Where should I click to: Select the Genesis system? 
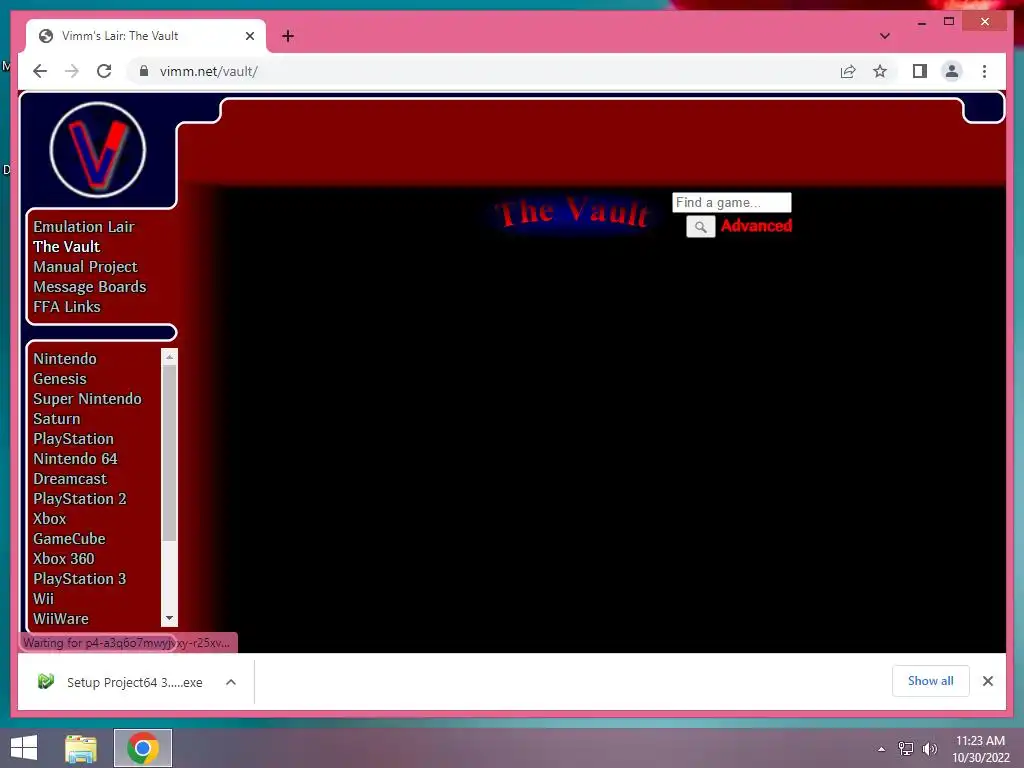[59, 379]
